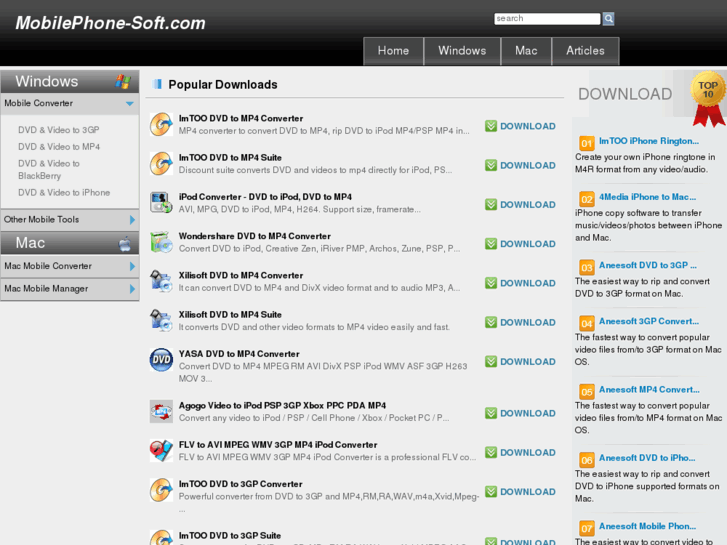Download FLV to AVI MPEG WMV Converter
Screen dimensions: 727x545
coord(520,453)
